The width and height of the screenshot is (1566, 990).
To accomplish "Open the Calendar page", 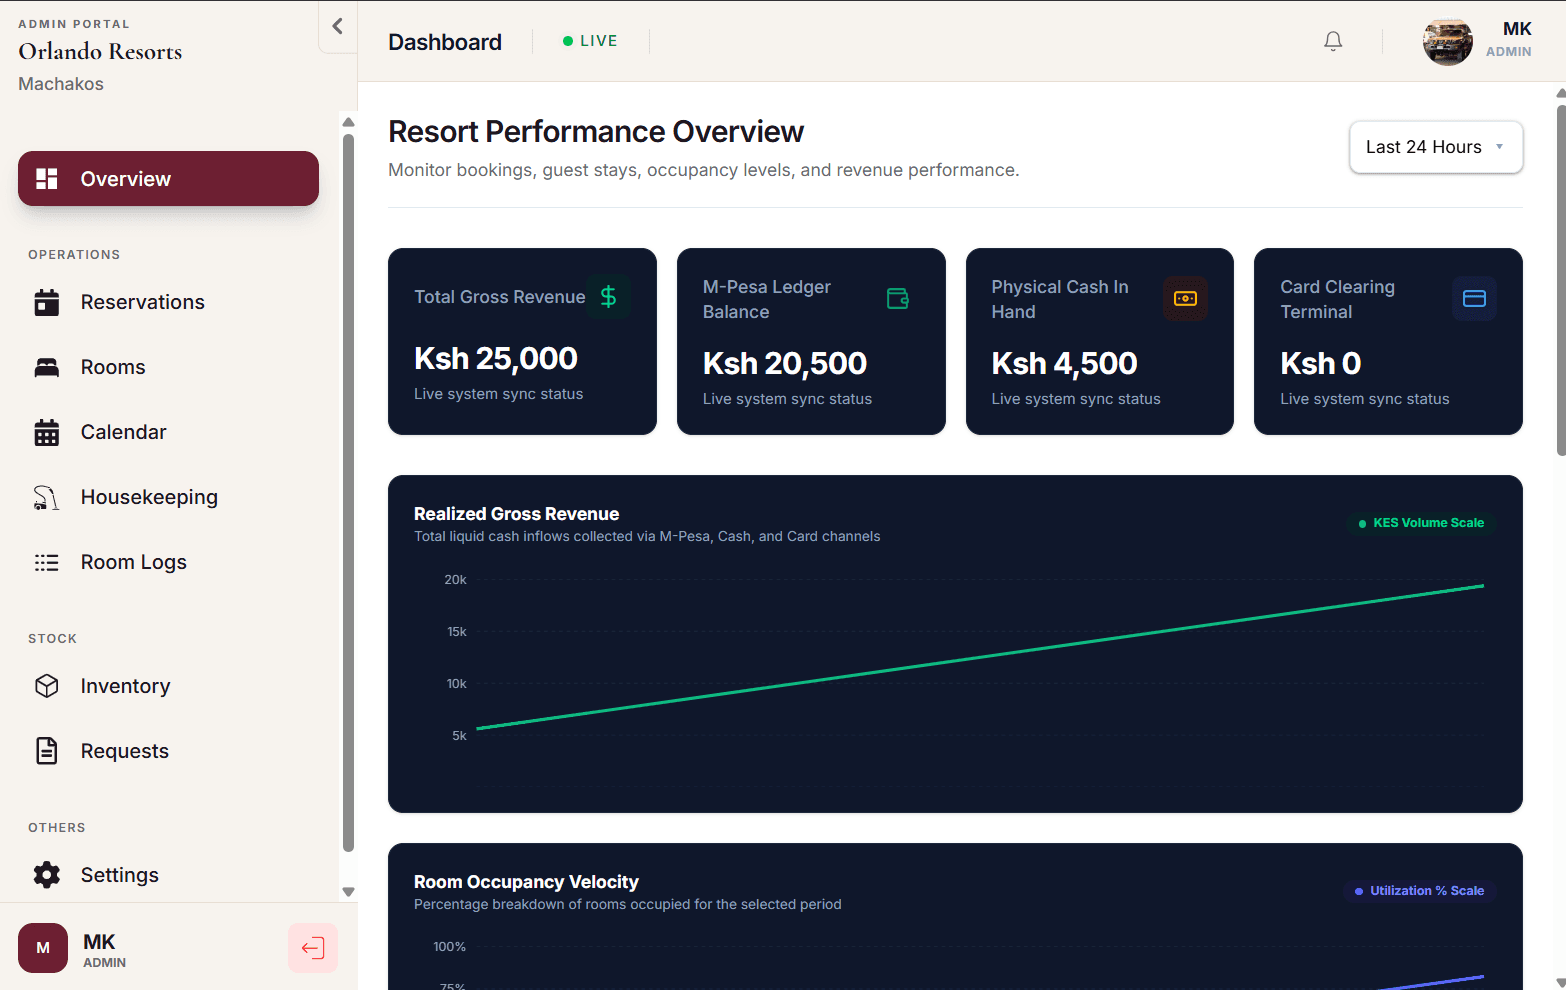I will point(168,432).
